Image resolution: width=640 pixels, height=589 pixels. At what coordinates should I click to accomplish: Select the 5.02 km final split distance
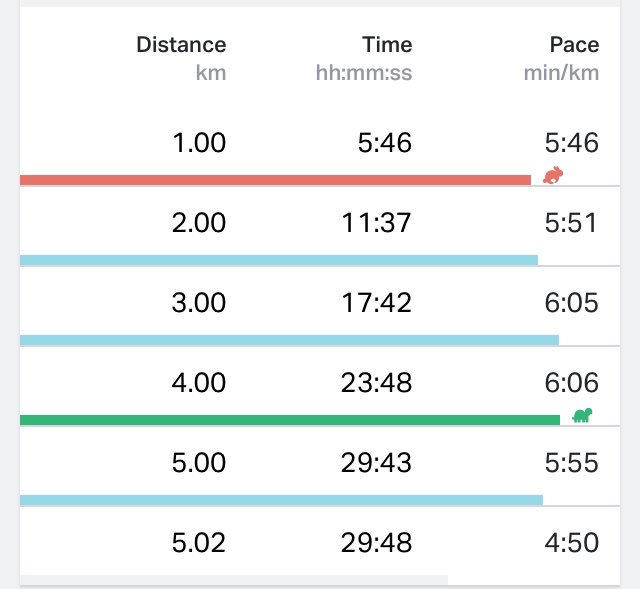click(199, 543)
